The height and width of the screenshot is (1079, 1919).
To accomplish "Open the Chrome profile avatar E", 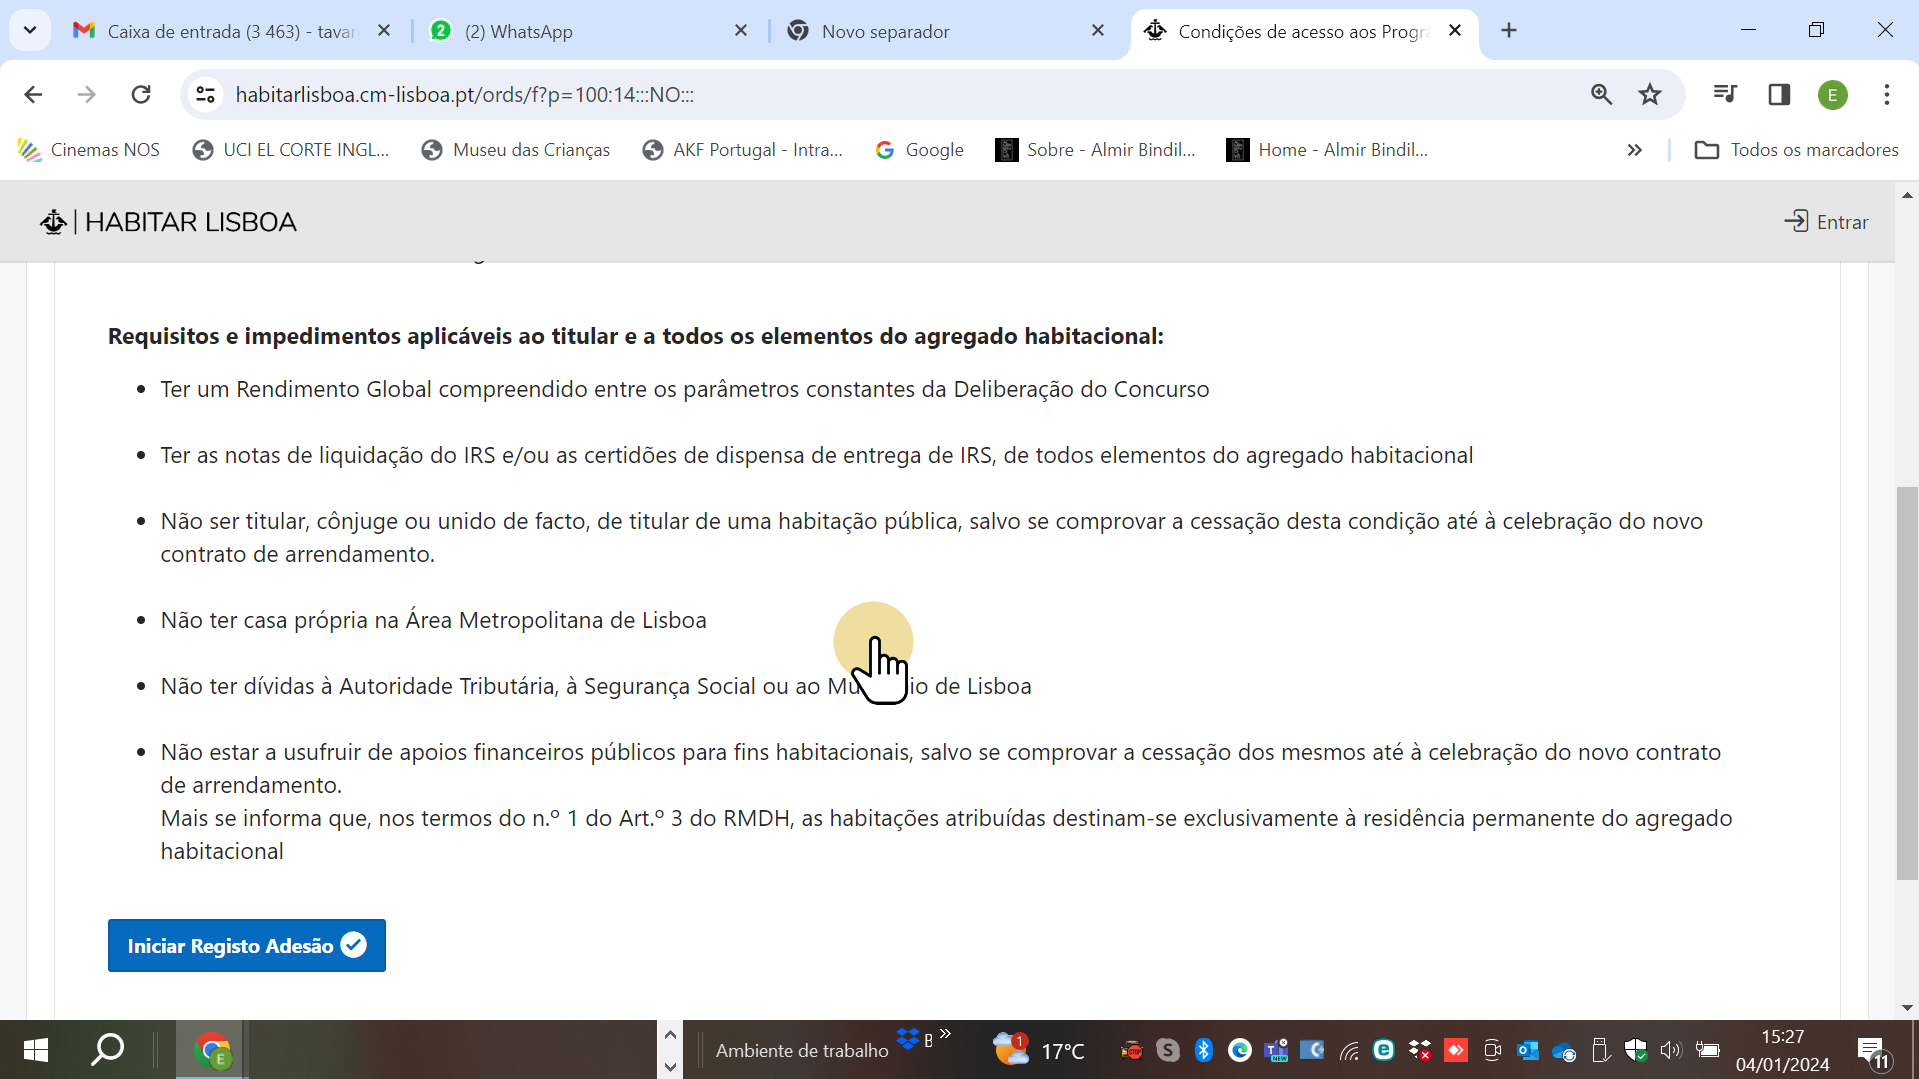I will (1832, 95).
